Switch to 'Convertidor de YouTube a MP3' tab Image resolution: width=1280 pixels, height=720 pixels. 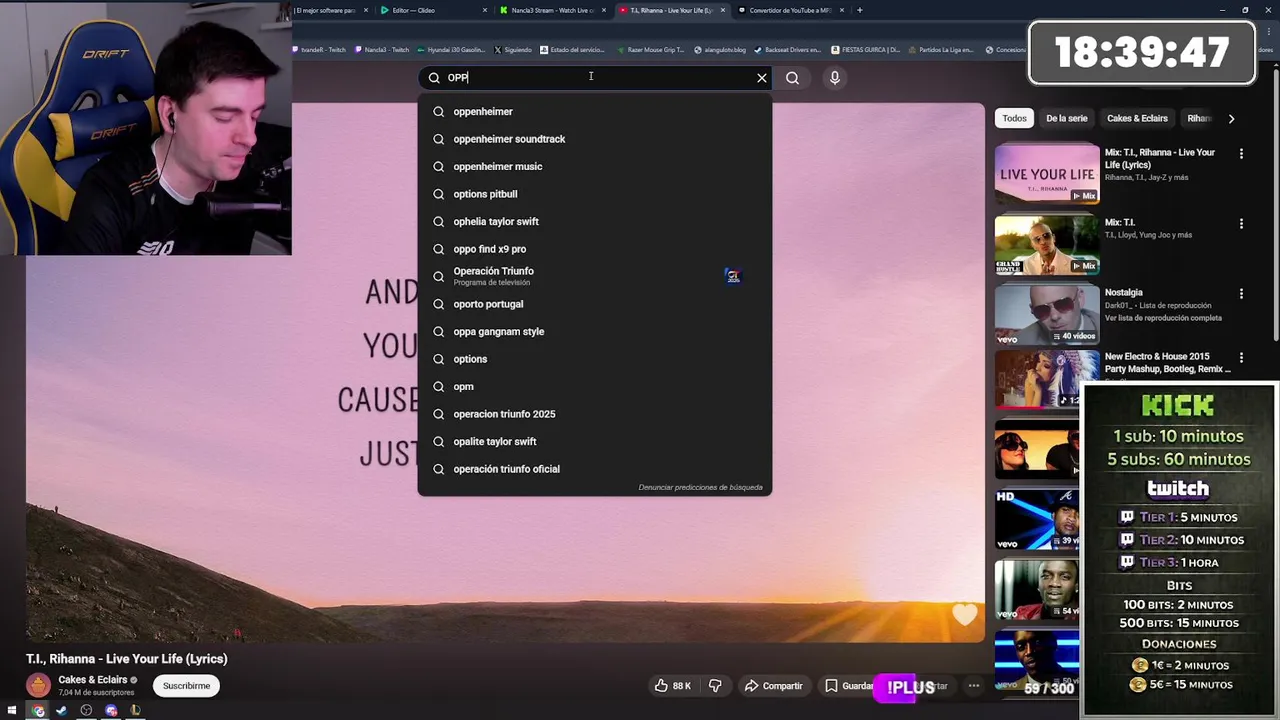(790, 10)
